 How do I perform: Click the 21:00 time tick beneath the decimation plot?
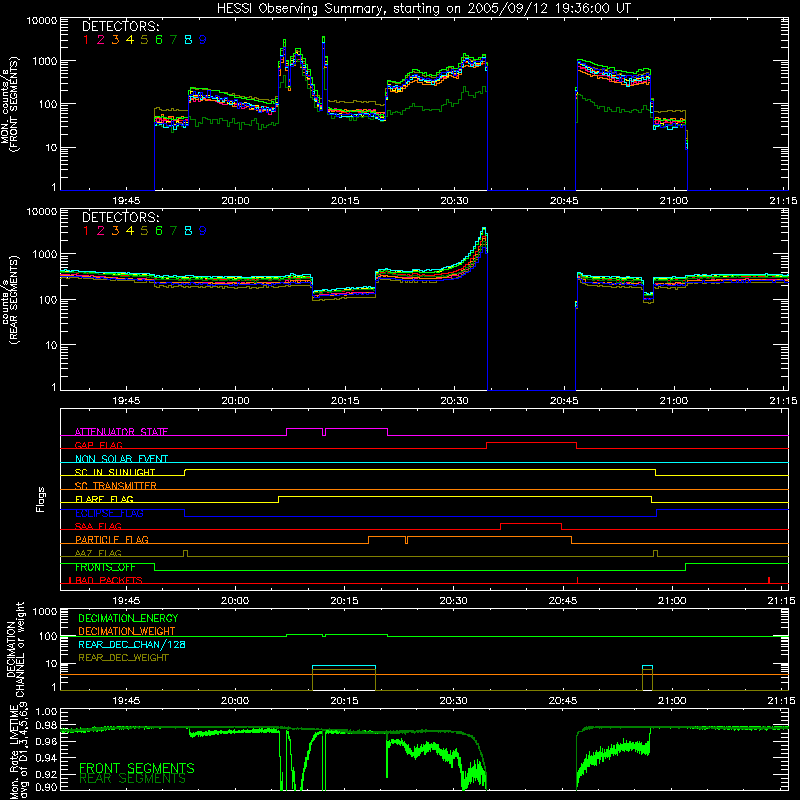672,701
